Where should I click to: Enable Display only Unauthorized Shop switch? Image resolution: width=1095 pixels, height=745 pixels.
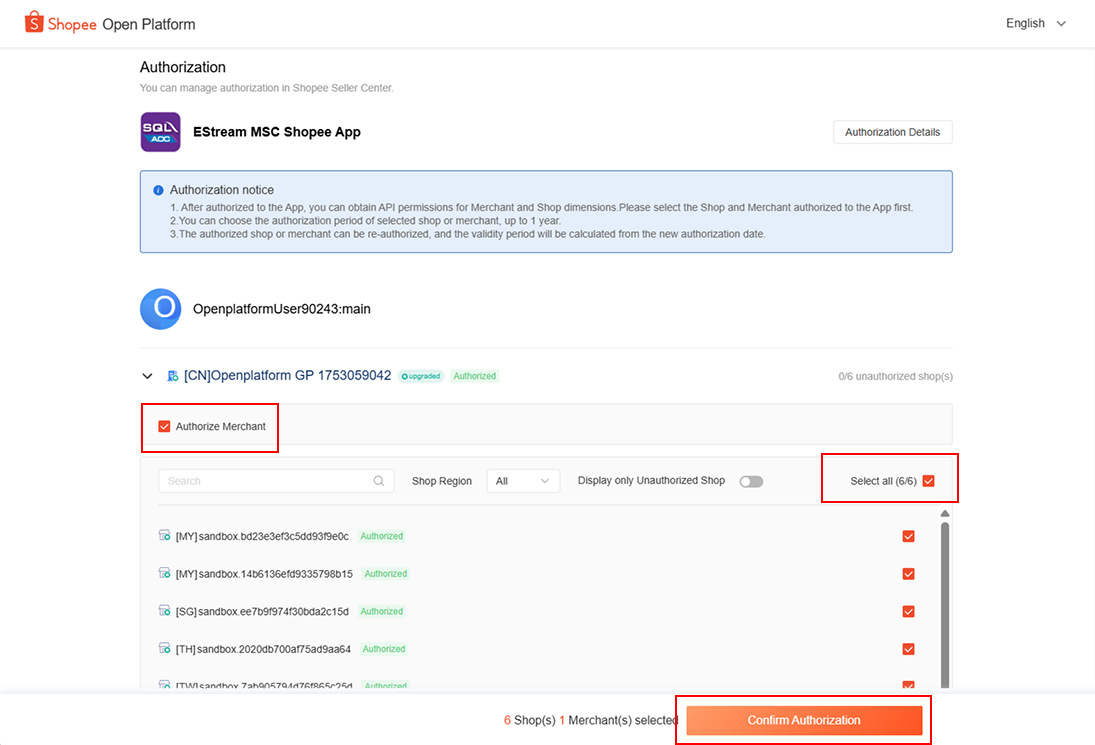[x=751, y=481]
